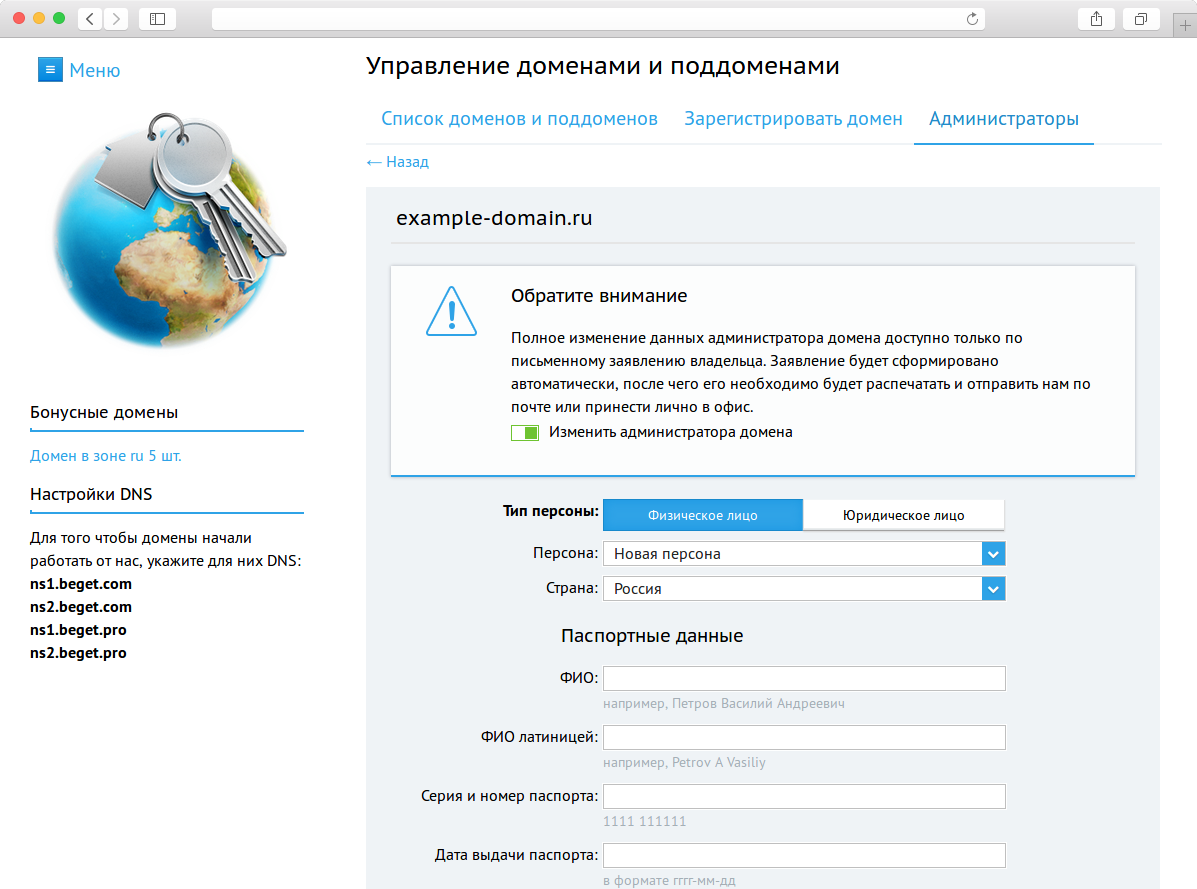Open 'Список доменов и поддоменов' tab
1197x889 pixels.
(x=519, y=119)
